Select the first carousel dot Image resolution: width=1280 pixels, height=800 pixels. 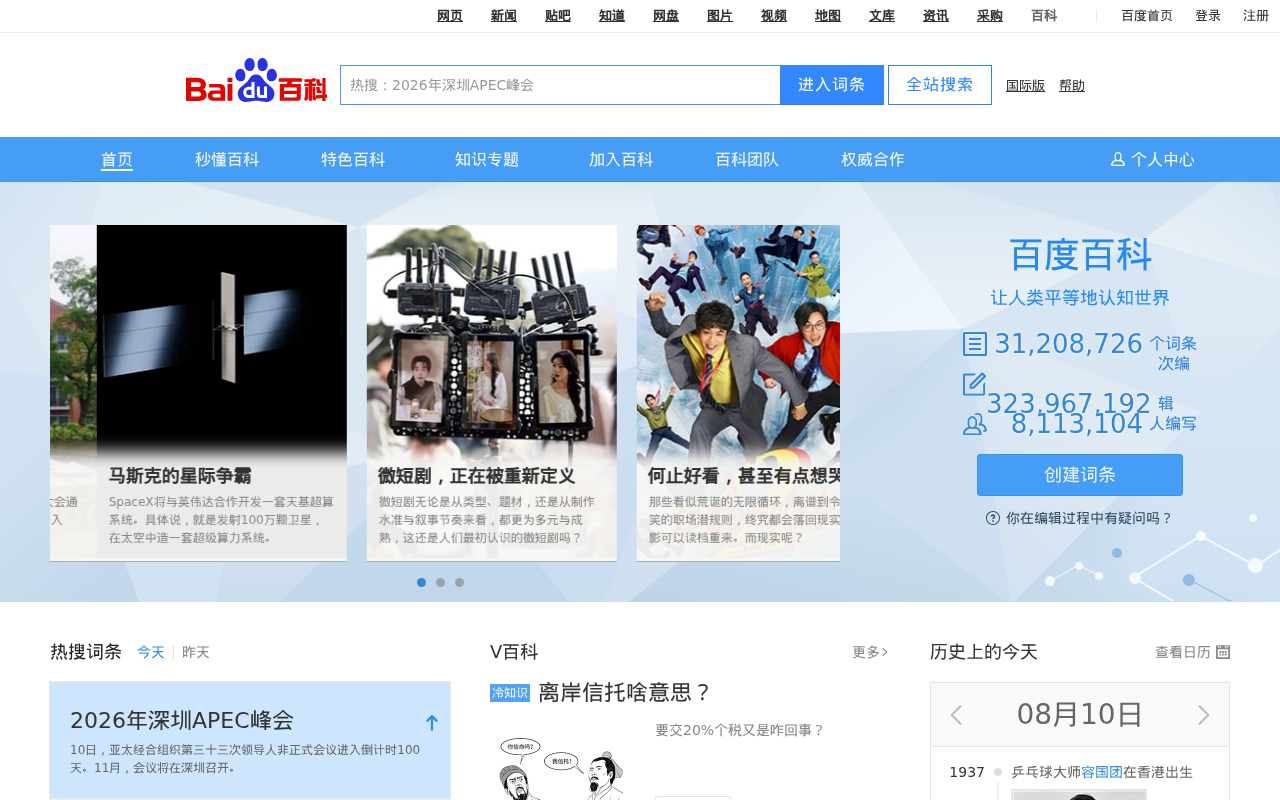(422, 582)
